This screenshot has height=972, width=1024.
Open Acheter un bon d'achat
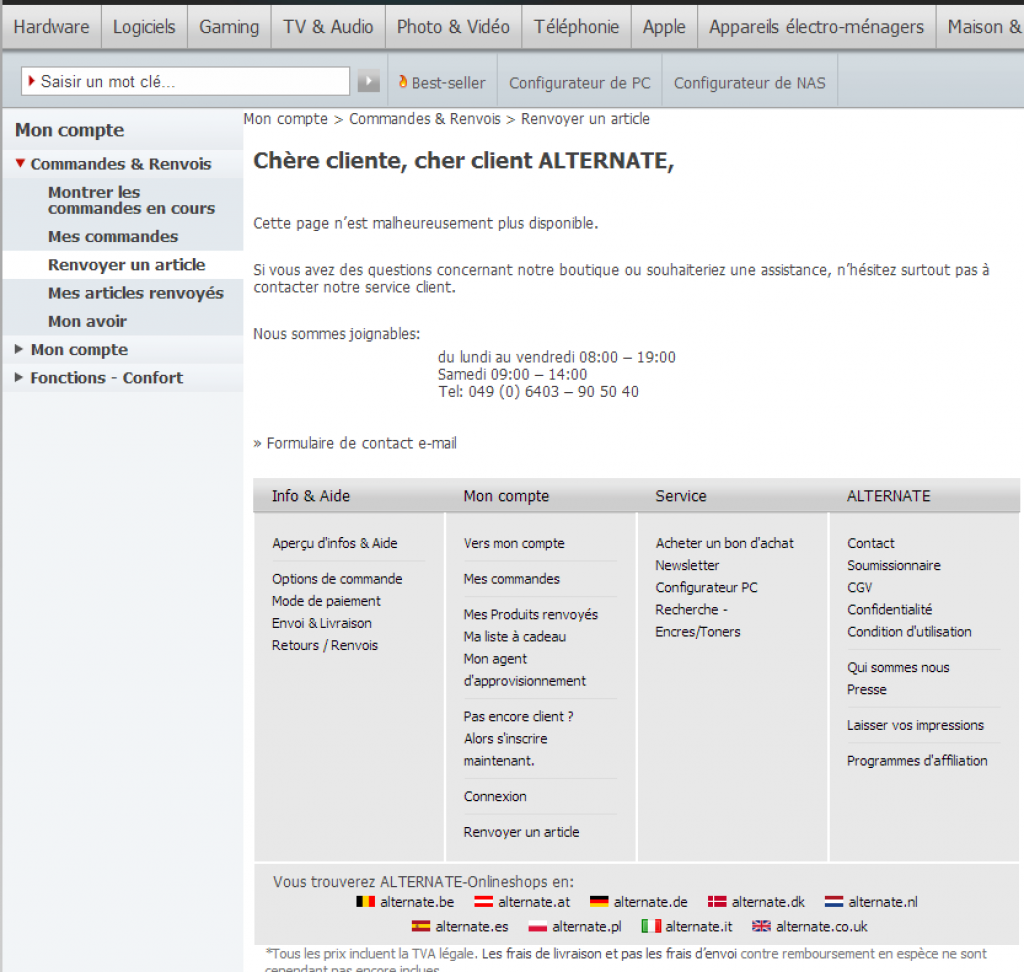[x=724, y=543]
